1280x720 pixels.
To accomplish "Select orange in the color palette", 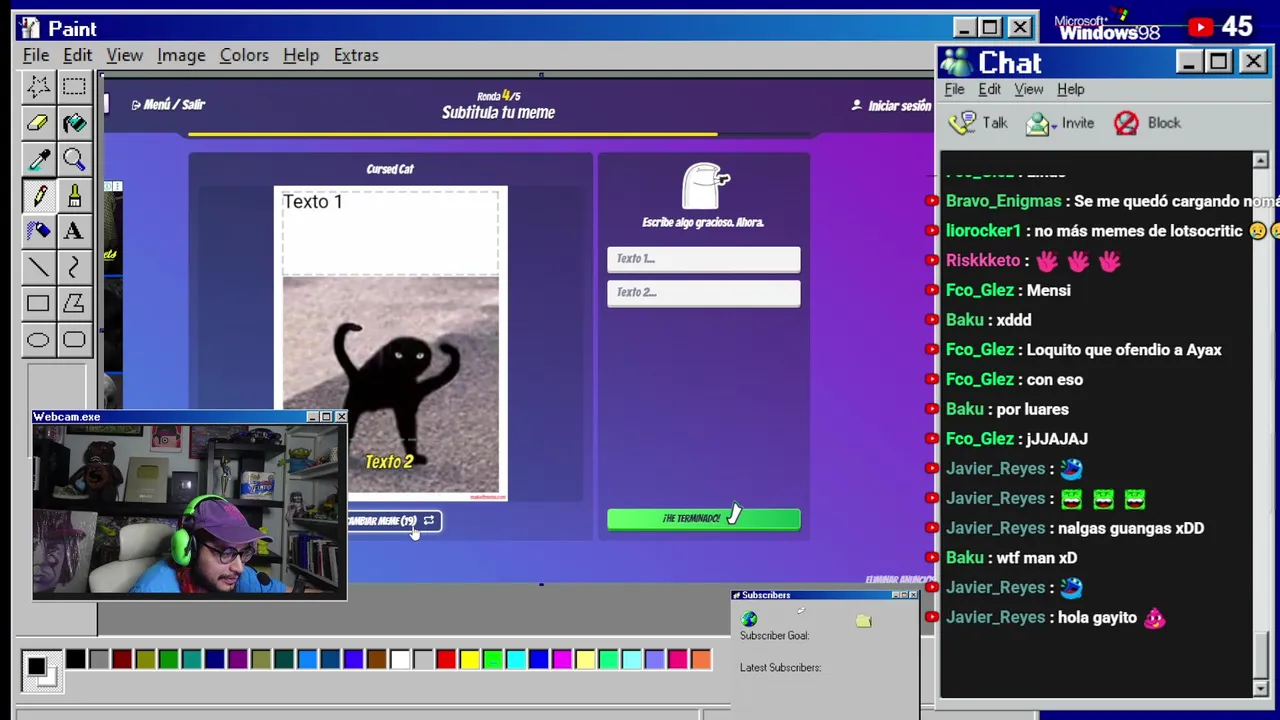I will tap(701, 659).
